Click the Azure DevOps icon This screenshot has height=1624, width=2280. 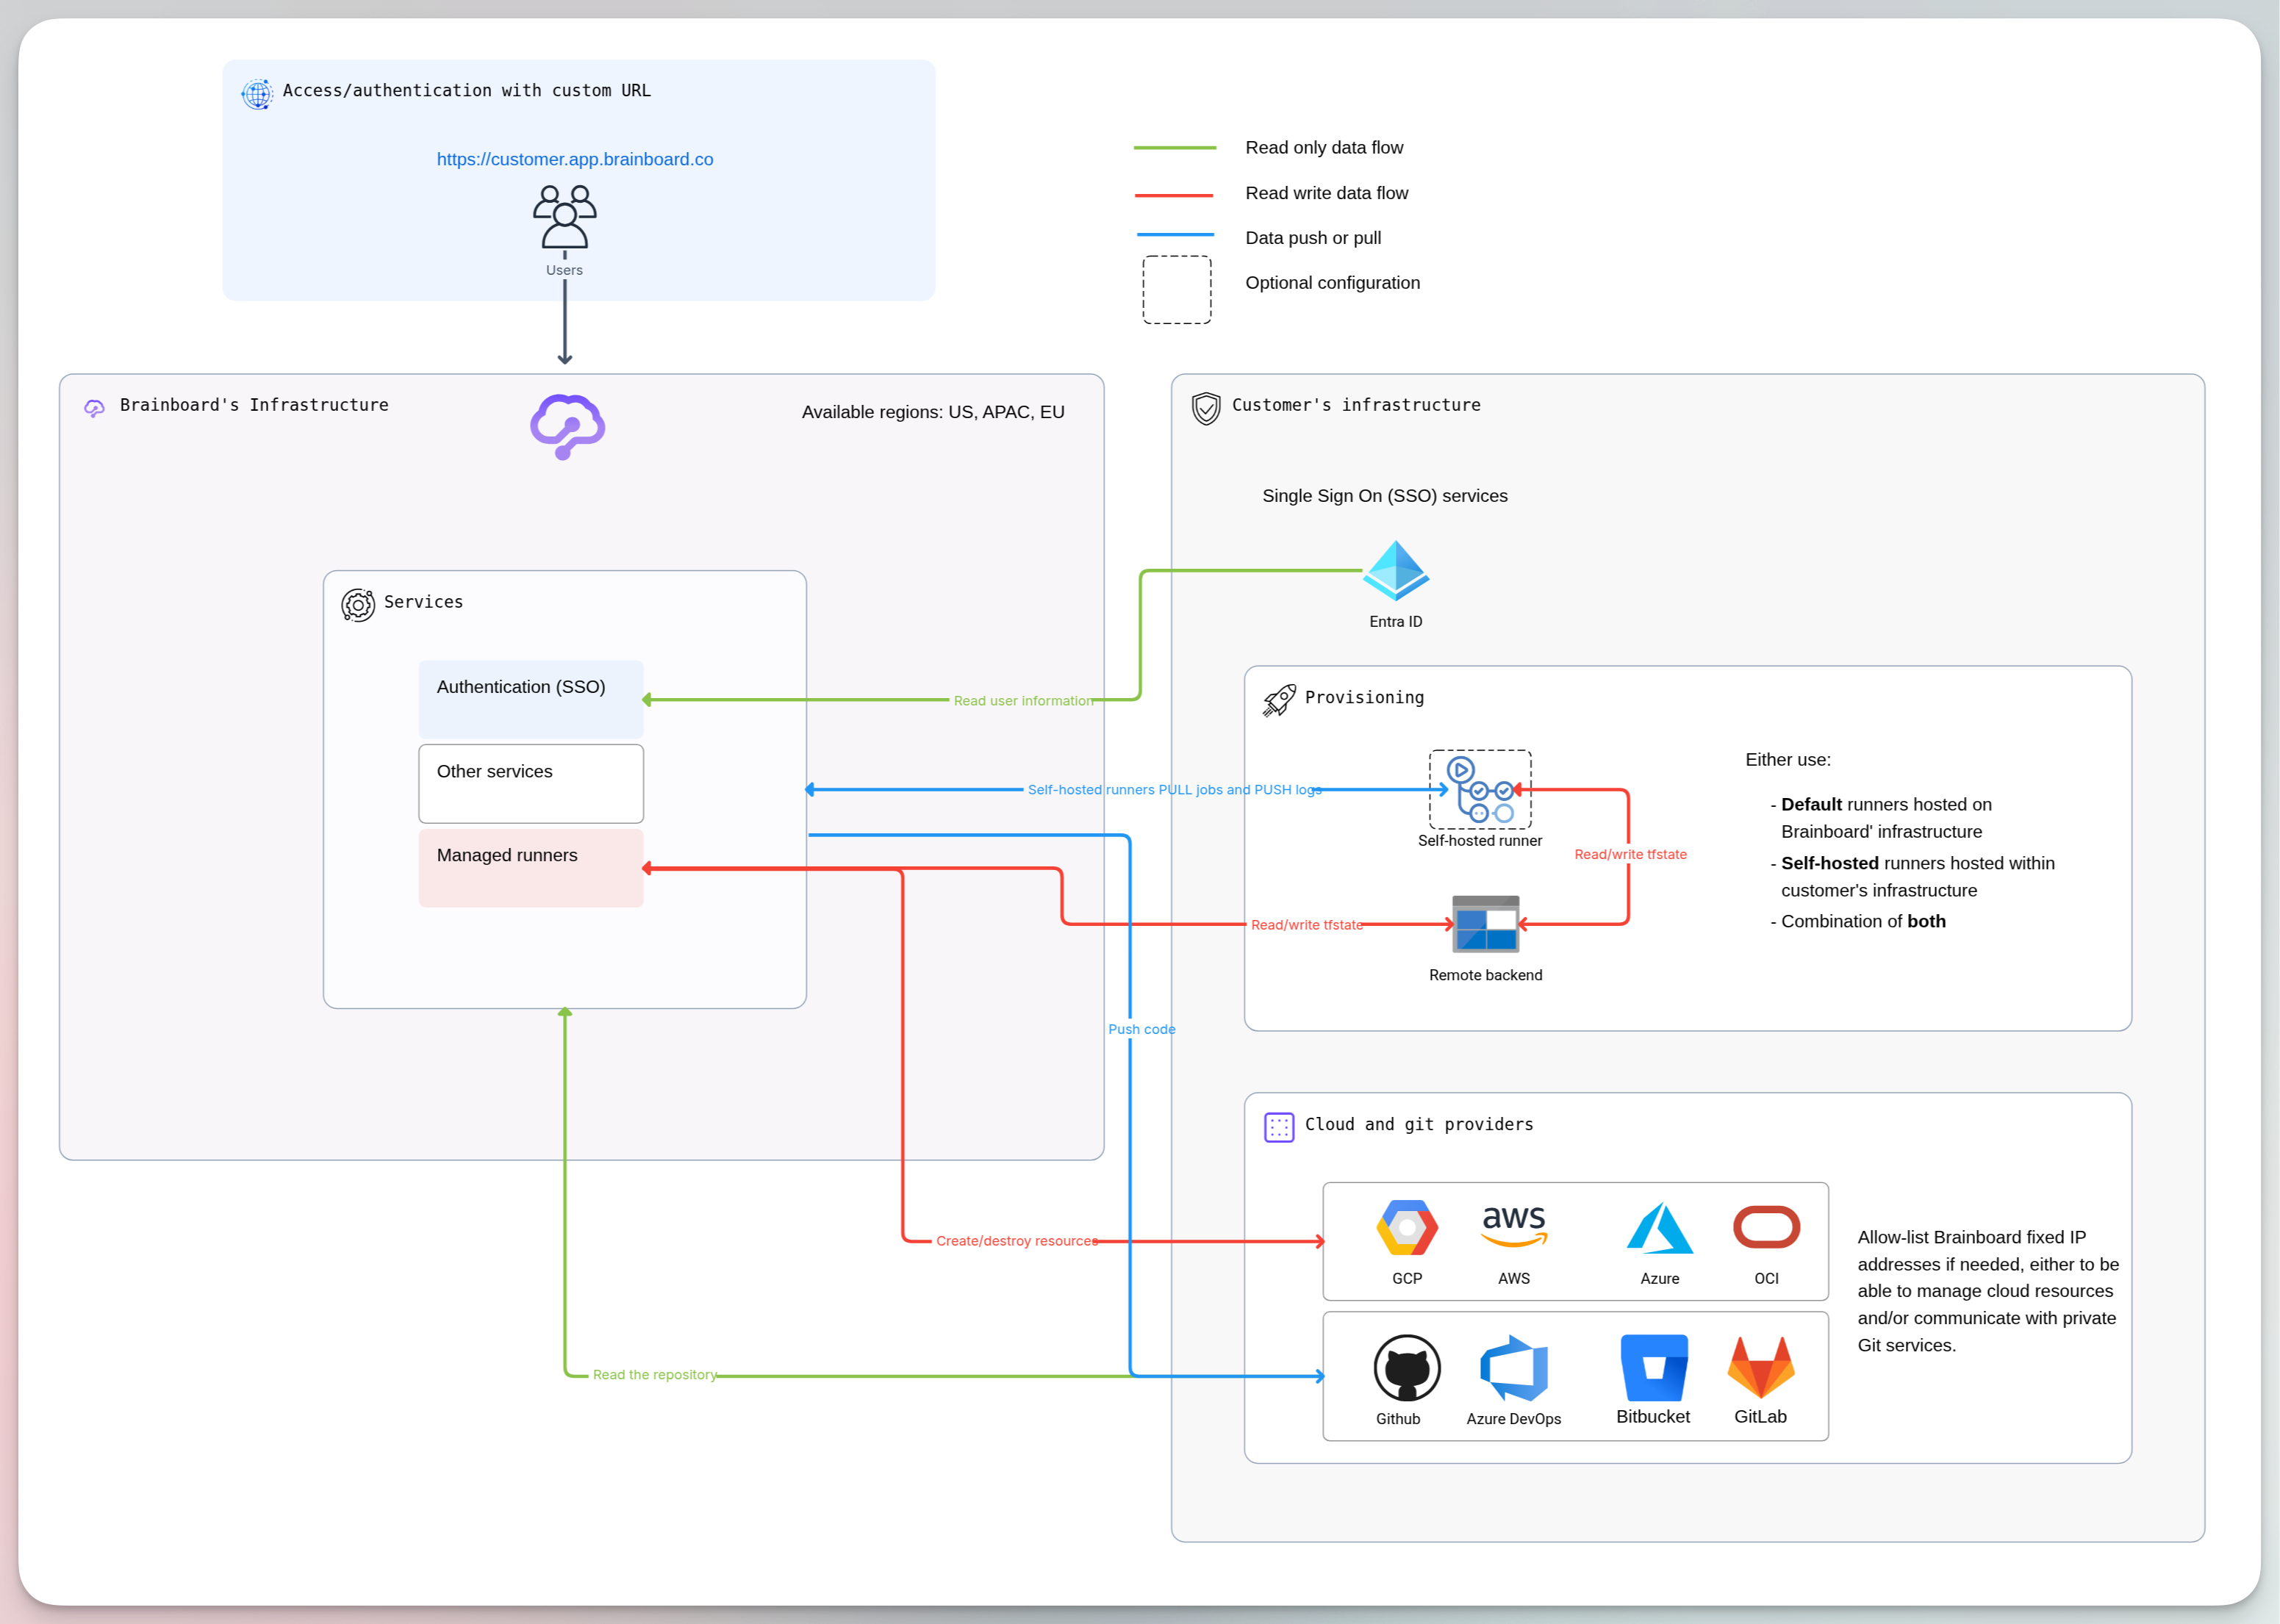1513,1368
